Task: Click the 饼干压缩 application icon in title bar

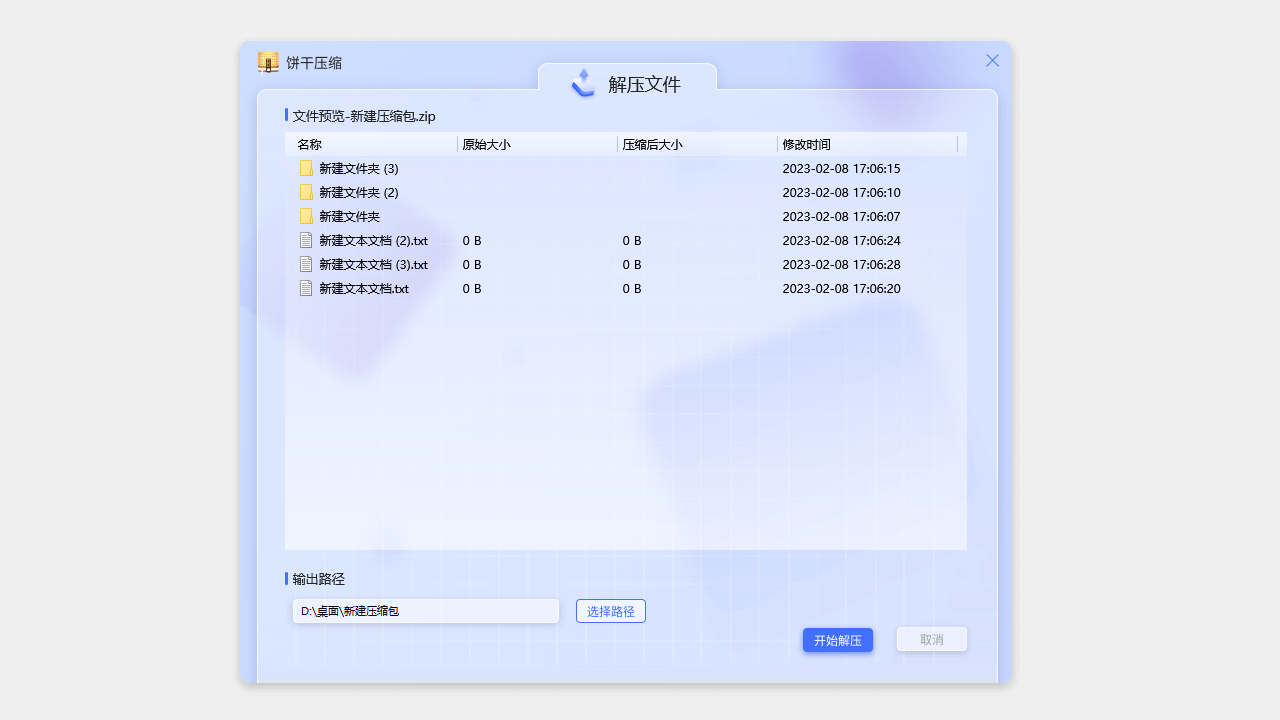Action: 267,61
